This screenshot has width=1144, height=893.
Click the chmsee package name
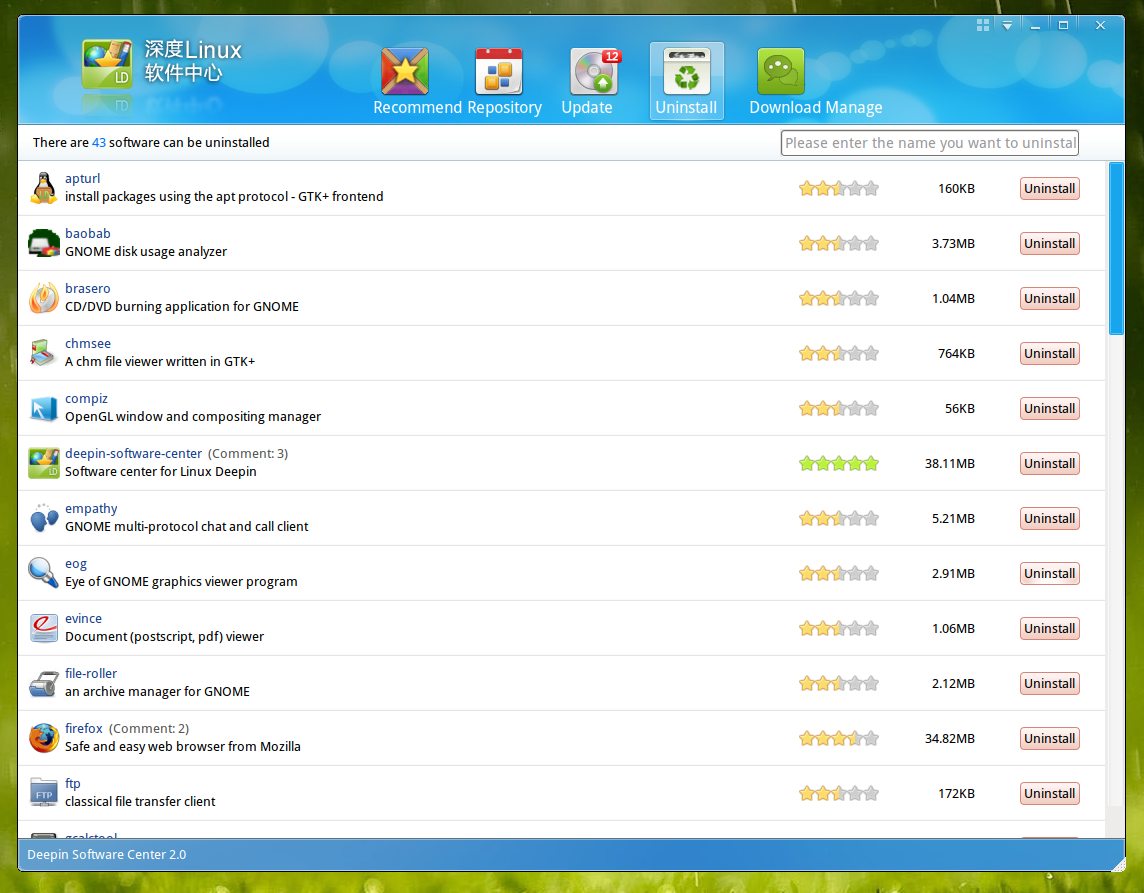pos(88,344)
